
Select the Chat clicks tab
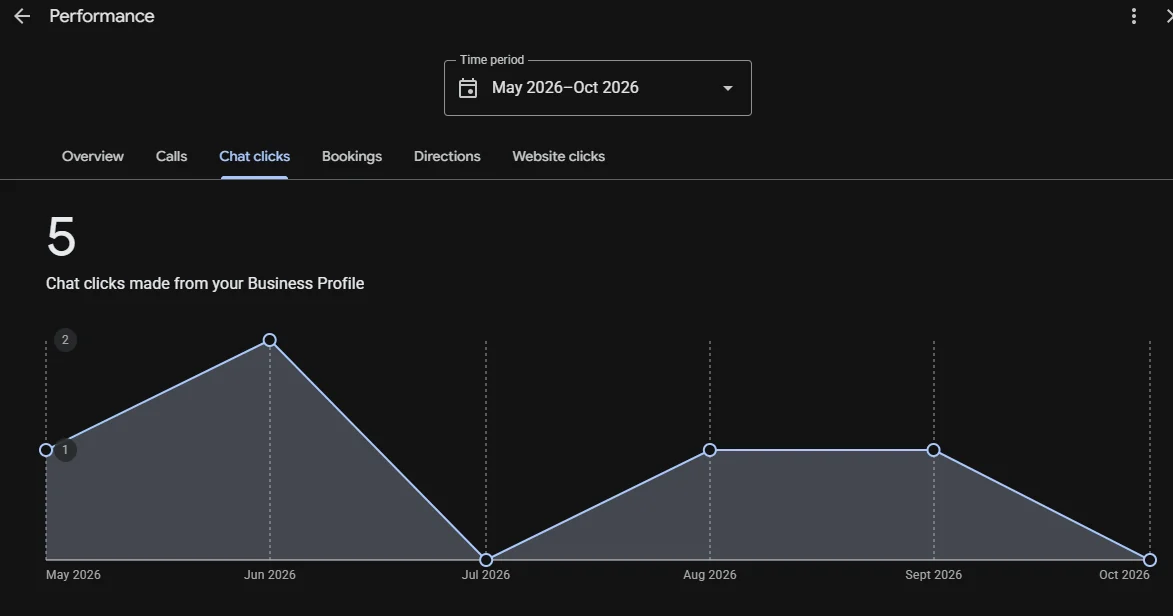[x=254, y=156]
